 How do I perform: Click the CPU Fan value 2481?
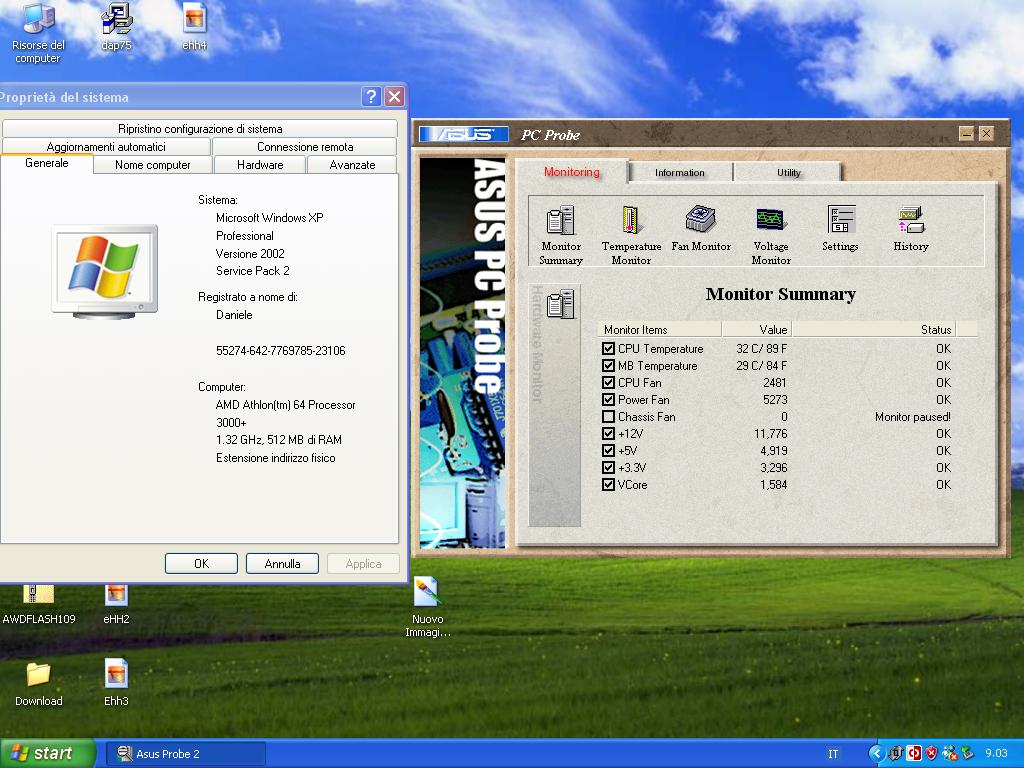point(775,383)
